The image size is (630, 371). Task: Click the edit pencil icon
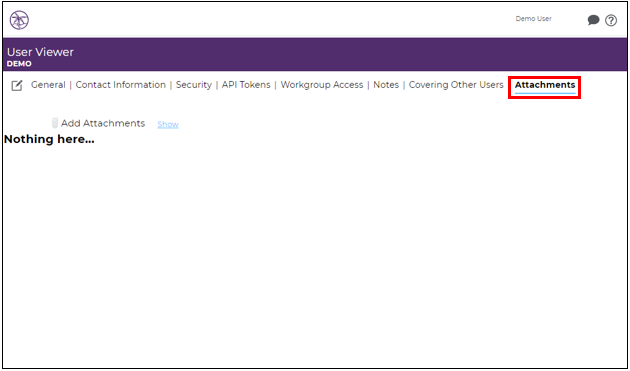(16, 85)
